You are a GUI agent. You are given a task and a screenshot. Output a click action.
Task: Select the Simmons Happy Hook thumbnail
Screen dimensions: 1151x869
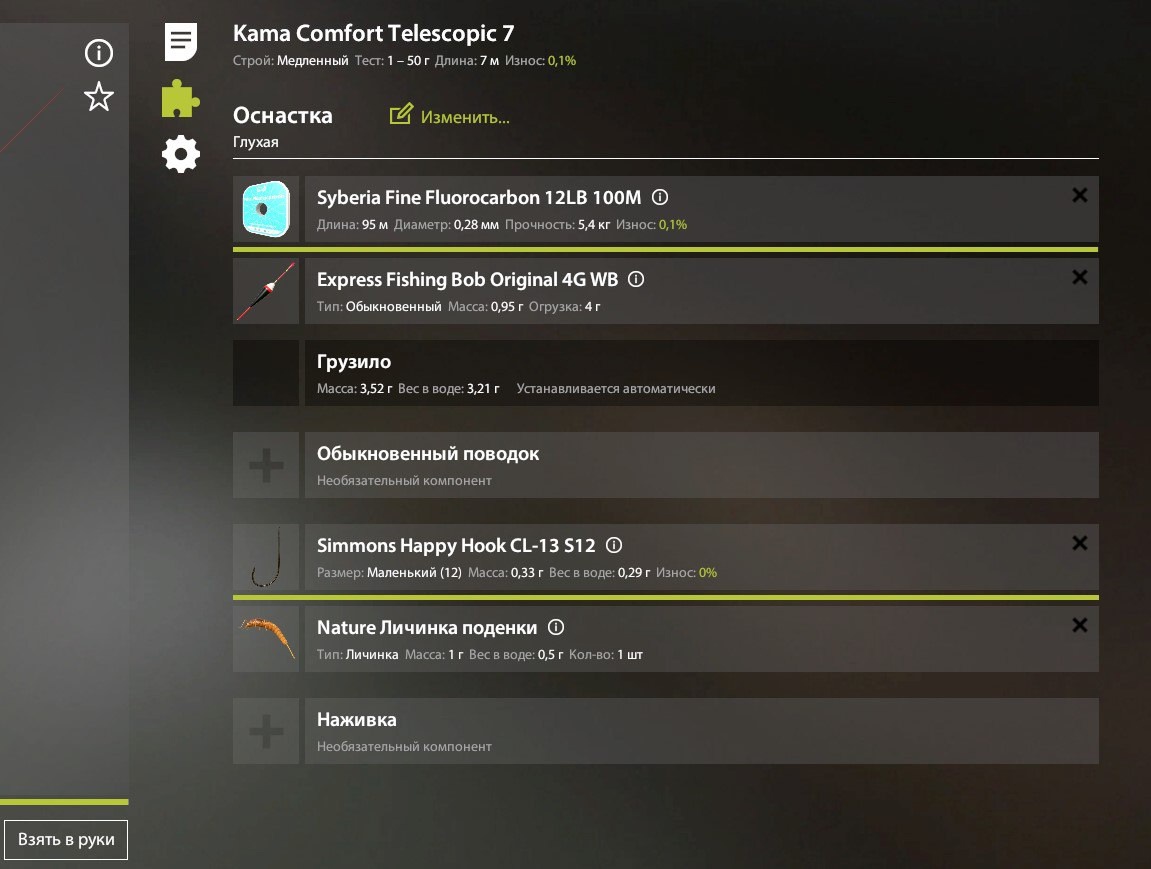point(266,557)
